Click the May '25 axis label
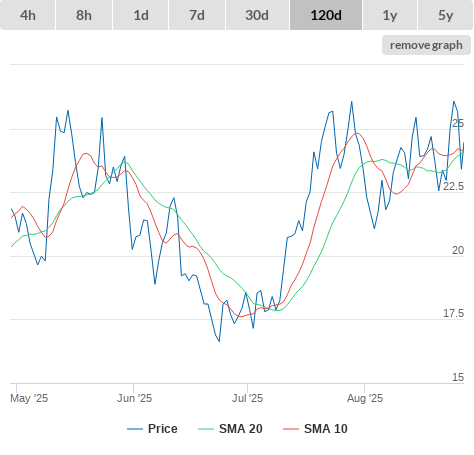This screenshot has width=474, height=455. point(29,398)
